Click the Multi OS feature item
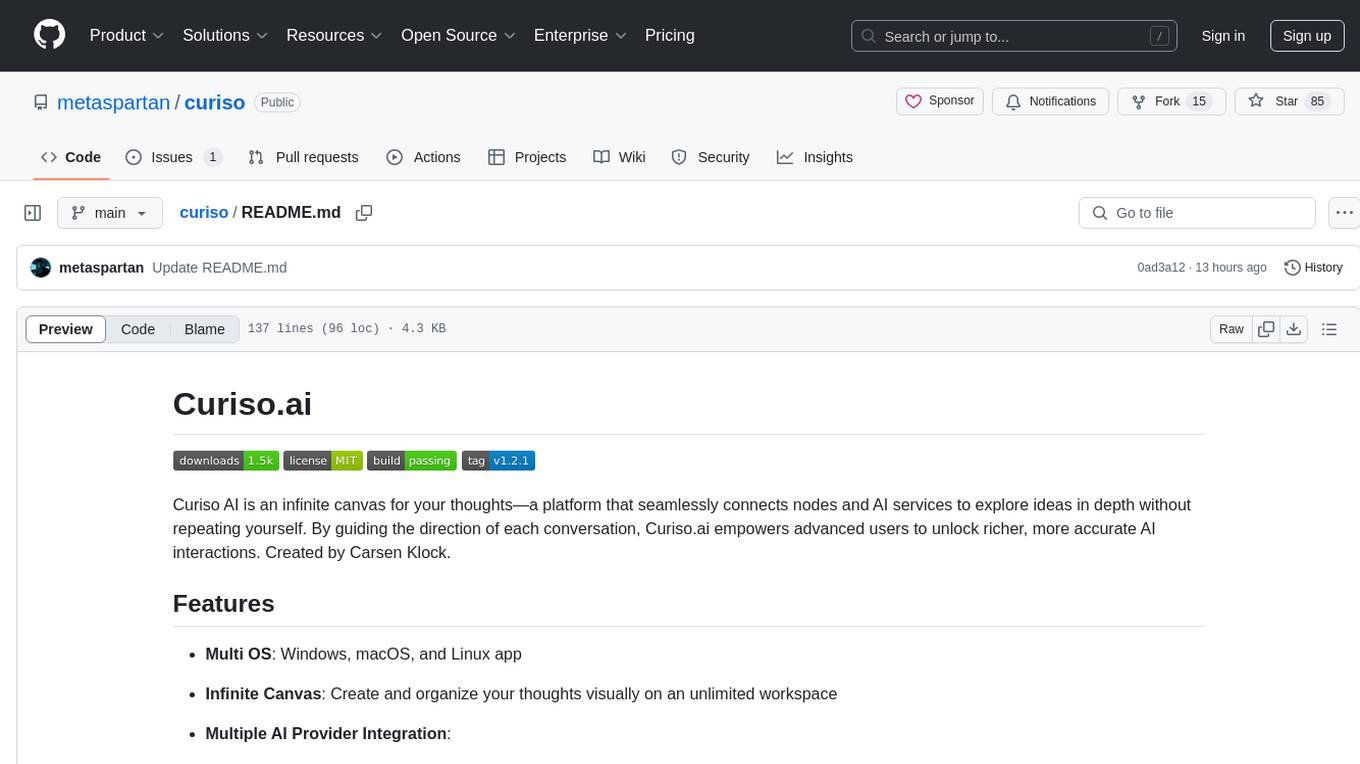This screenshot has height=764, width=1360. (x=364, y=654)
